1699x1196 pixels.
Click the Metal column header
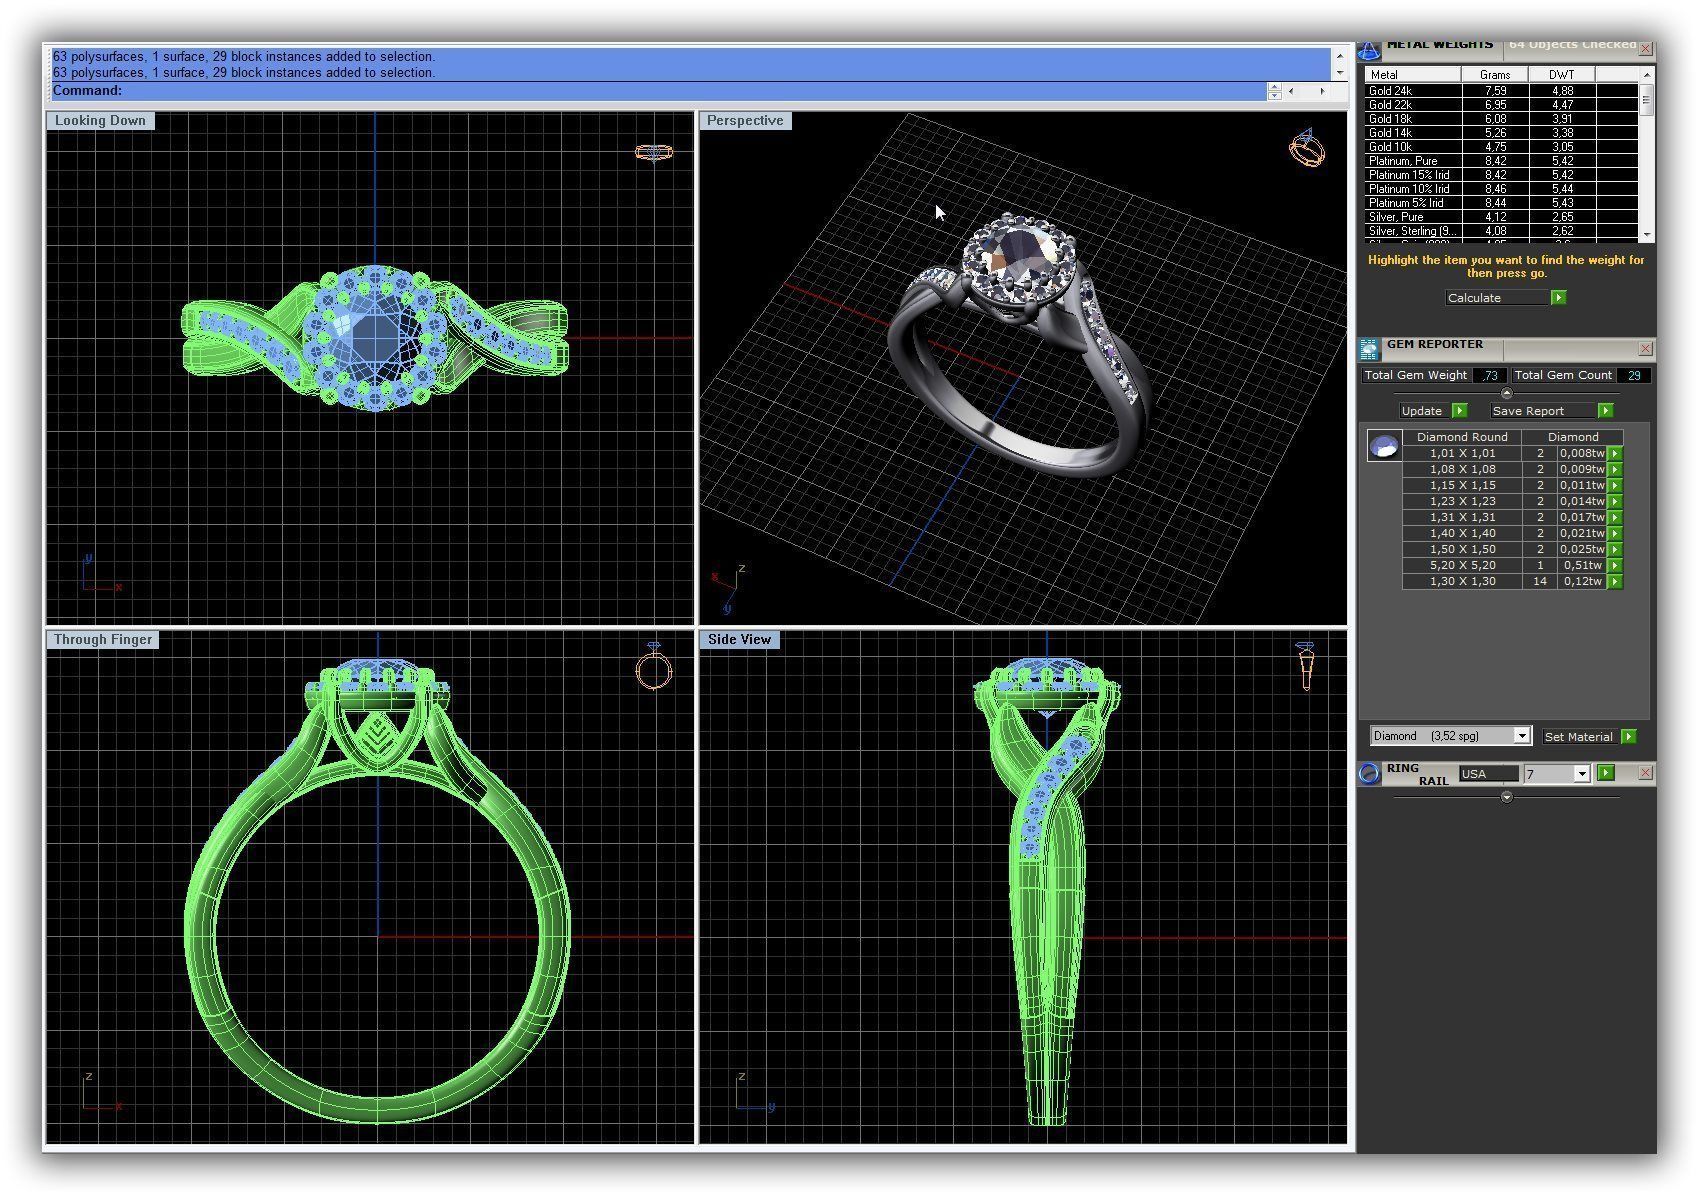click(x=1413, y=75)
